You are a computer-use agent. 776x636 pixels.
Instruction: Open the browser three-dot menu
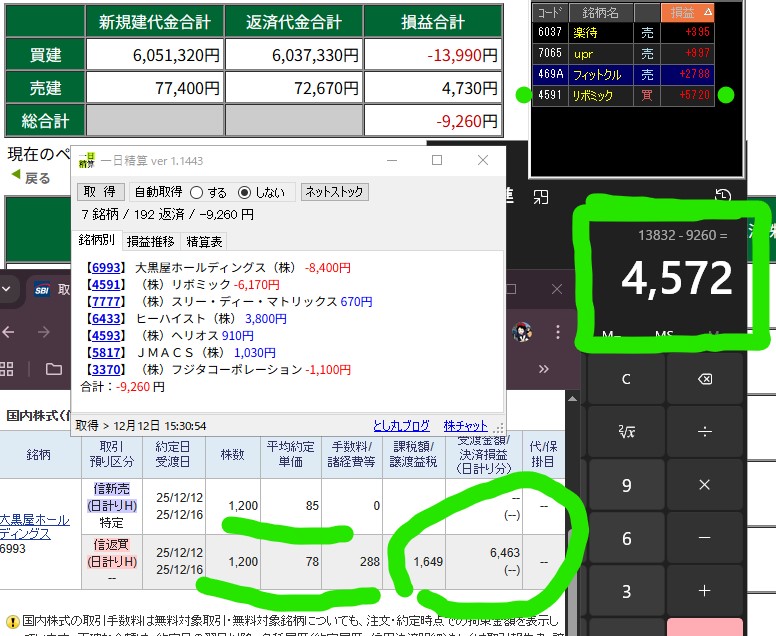coord(560,333)
